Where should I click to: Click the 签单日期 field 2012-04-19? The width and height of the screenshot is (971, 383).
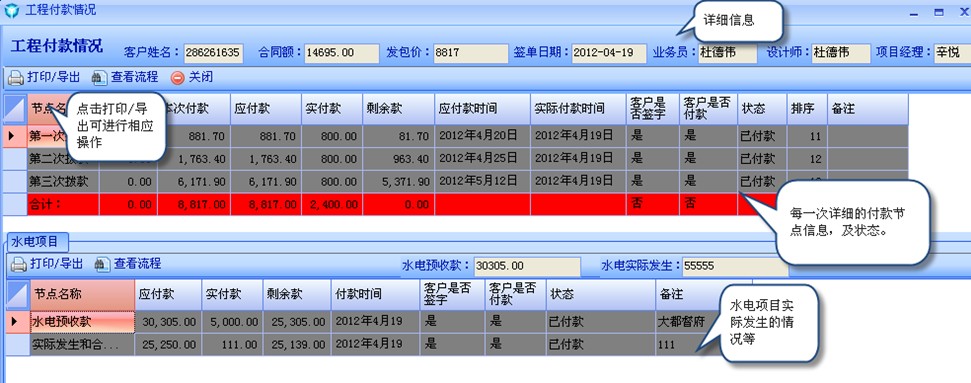point(609,53)
